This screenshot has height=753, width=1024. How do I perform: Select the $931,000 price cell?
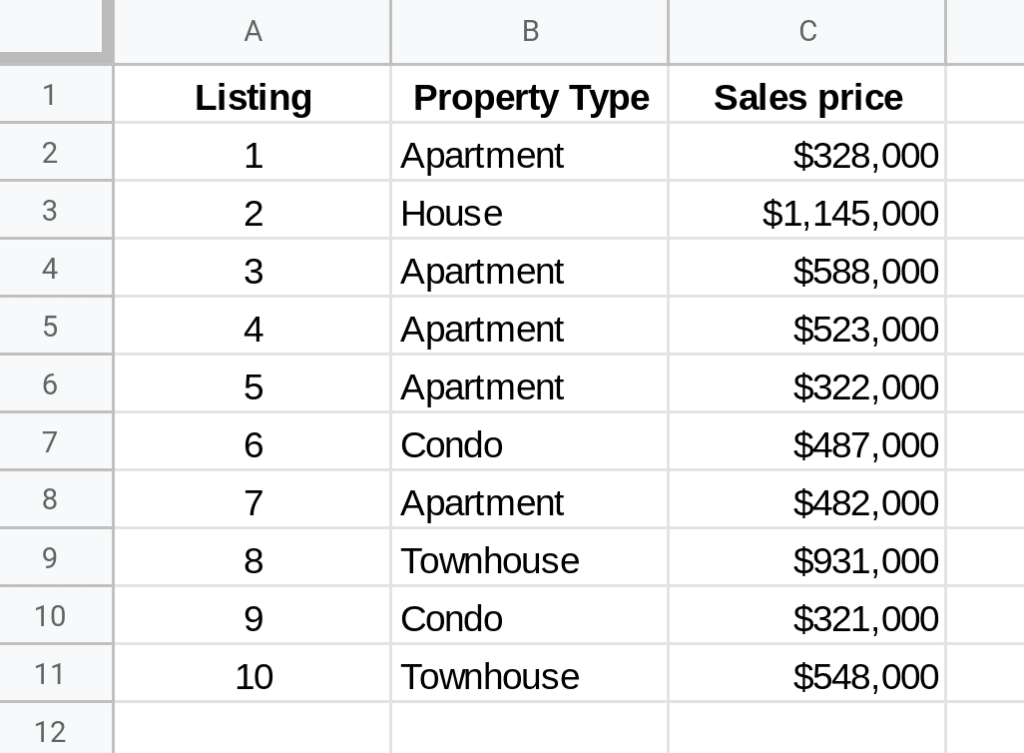click(807, 558)
